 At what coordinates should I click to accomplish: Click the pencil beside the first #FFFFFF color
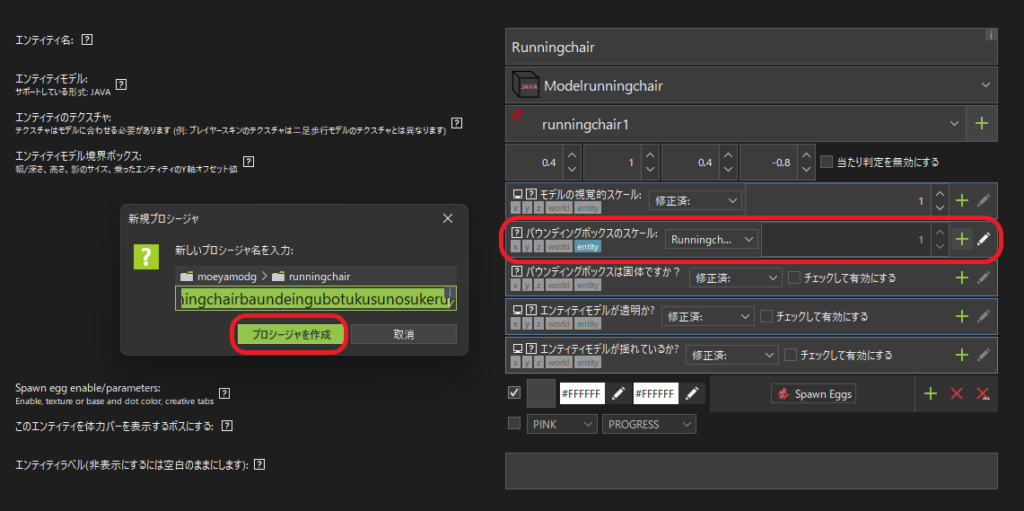[619, 394]
